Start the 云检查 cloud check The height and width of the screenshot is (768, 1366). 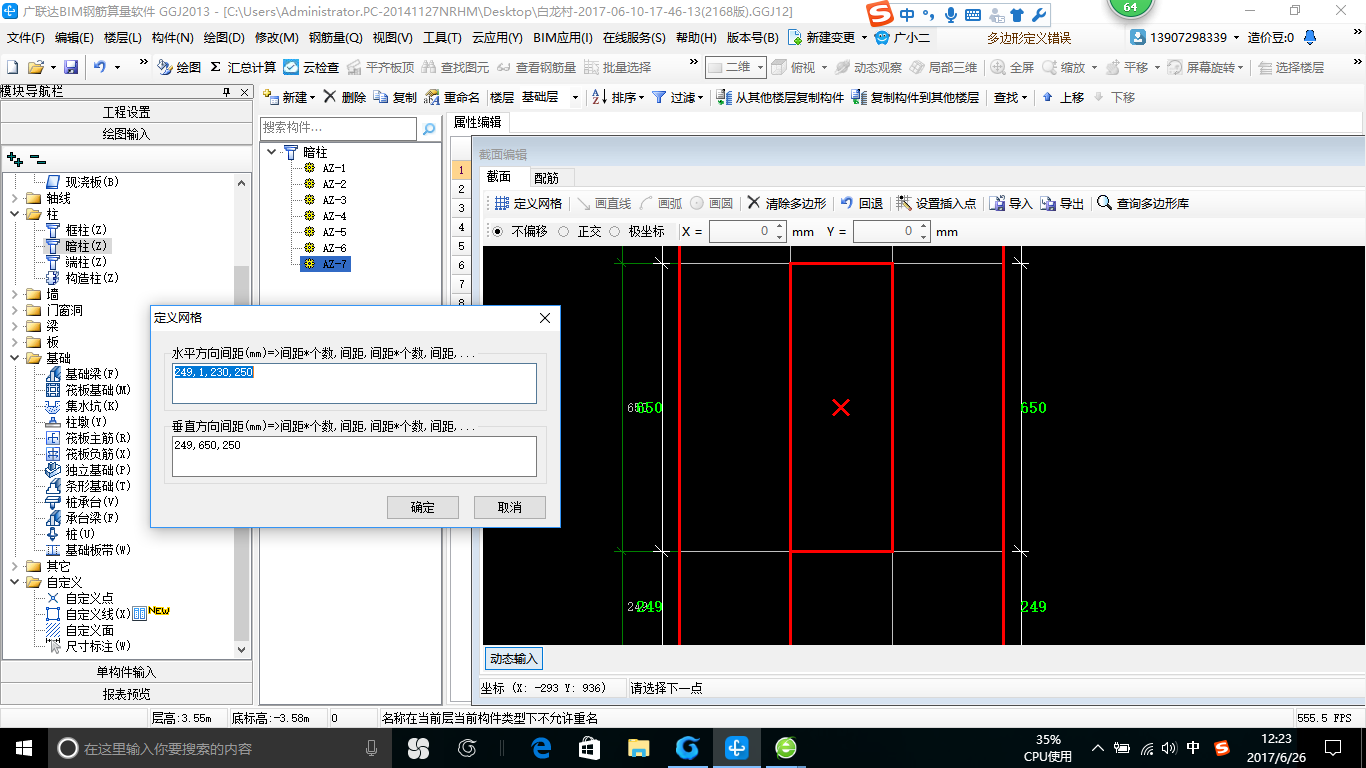point(311,67)
